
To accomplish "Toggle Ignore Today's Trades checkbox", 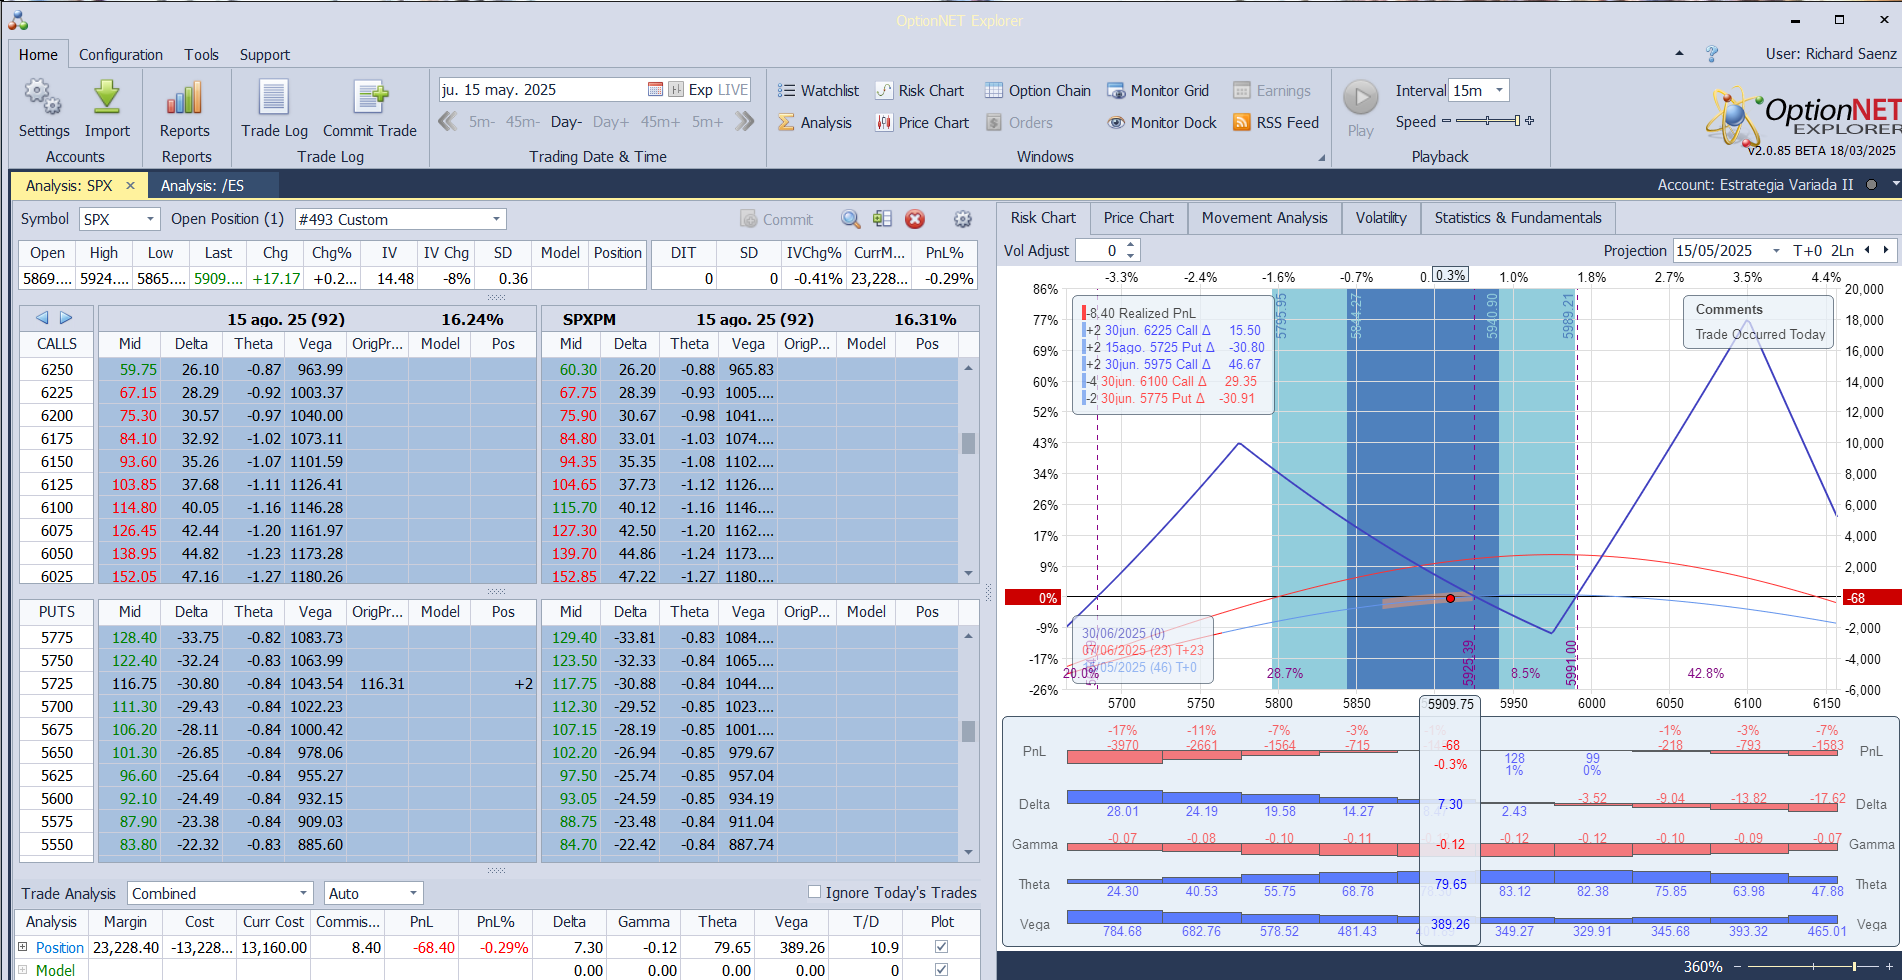I will point(814,892).
